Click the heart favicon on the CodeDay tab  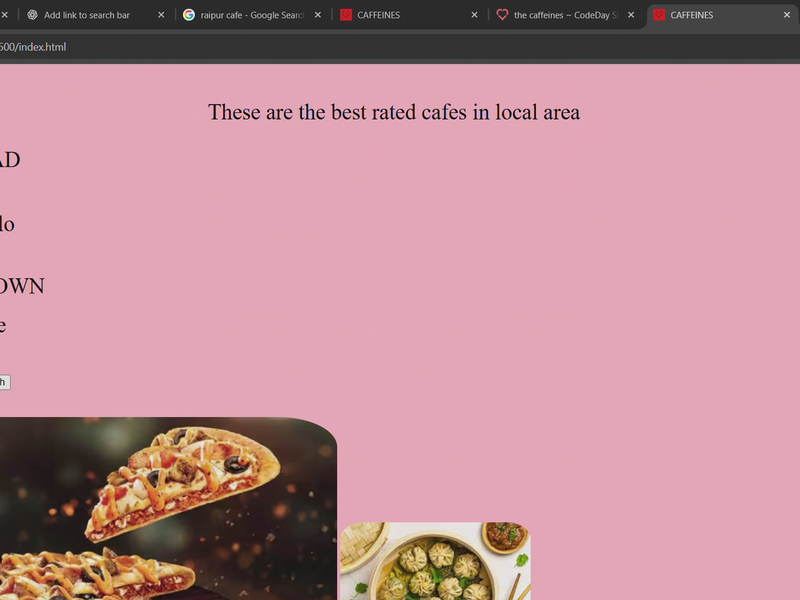click(502, 15)
